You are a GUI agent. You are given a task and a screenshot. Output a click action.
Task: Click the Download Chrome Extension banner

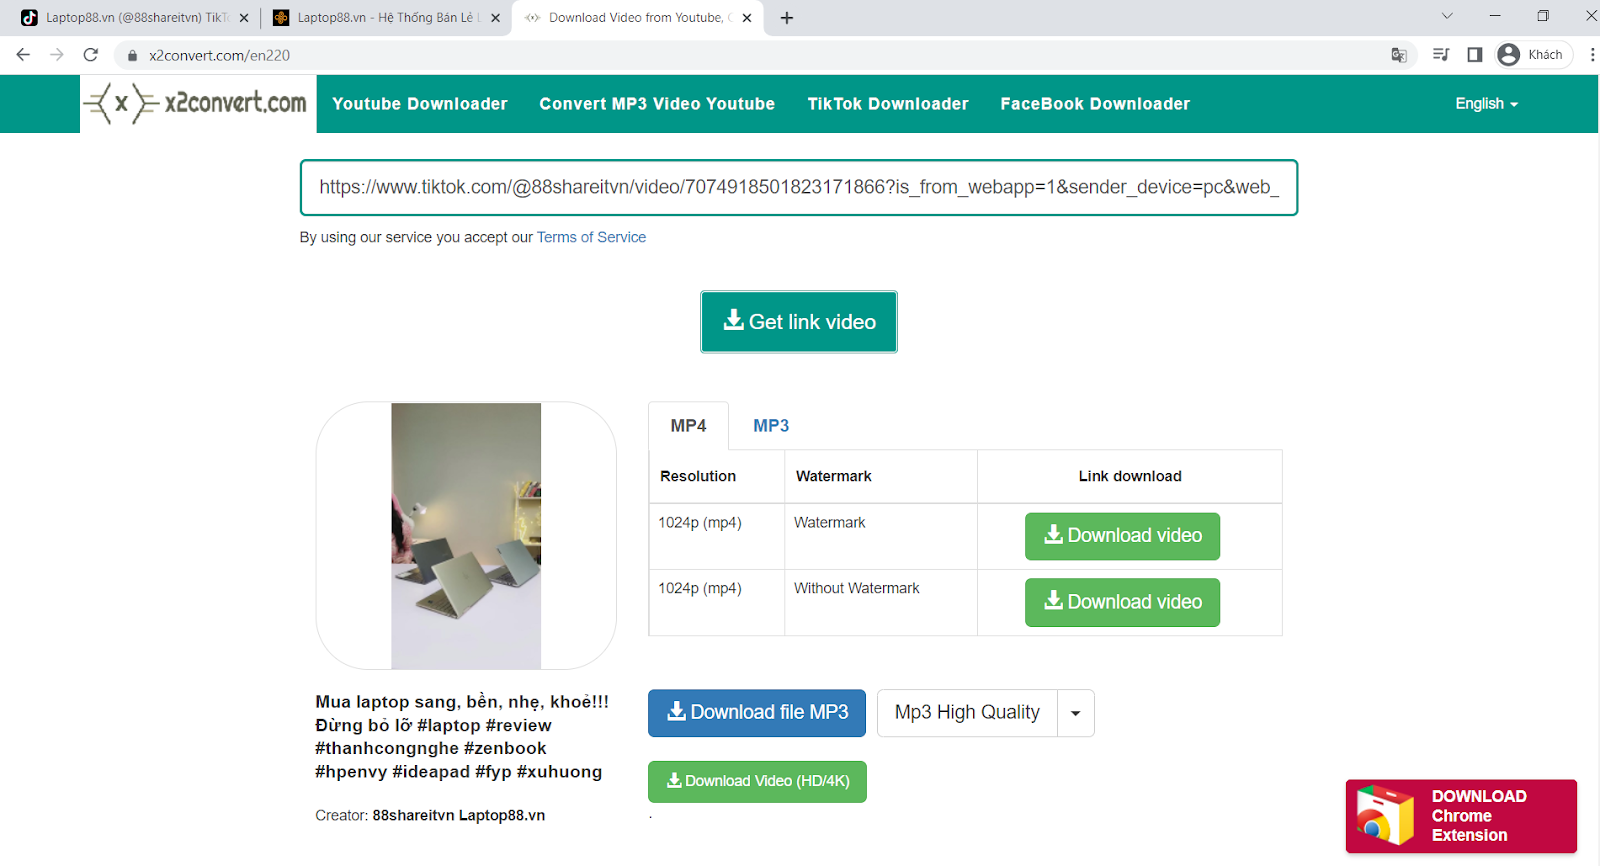point(1461,816)
